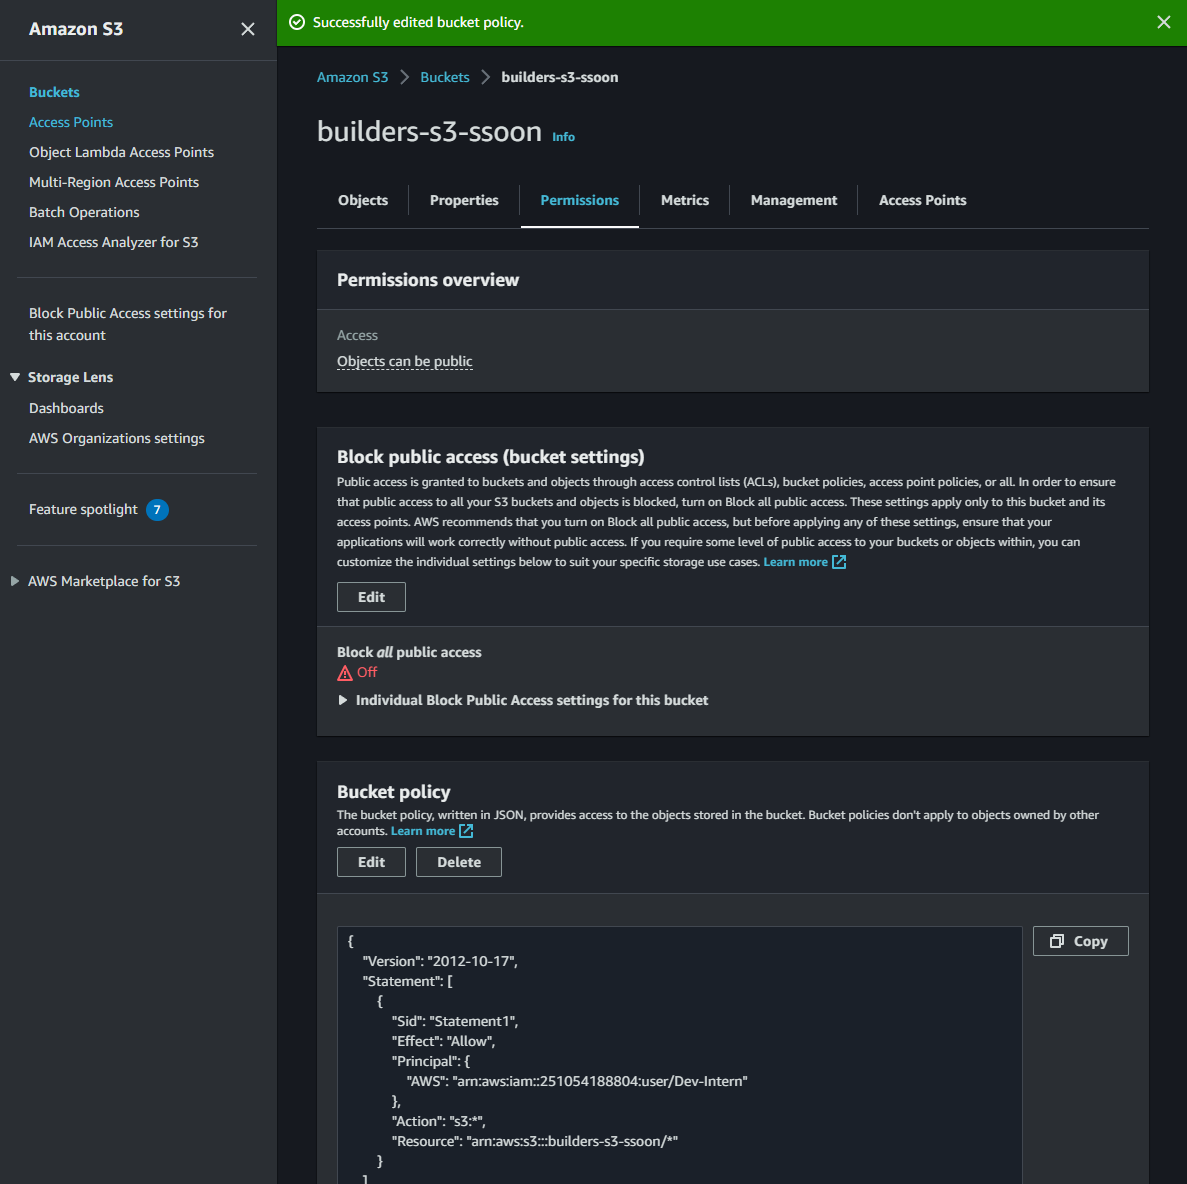Open external link icon after Block public access Learn more
The width and height of the screenshot is (1187, 1184).
[839, 562]
